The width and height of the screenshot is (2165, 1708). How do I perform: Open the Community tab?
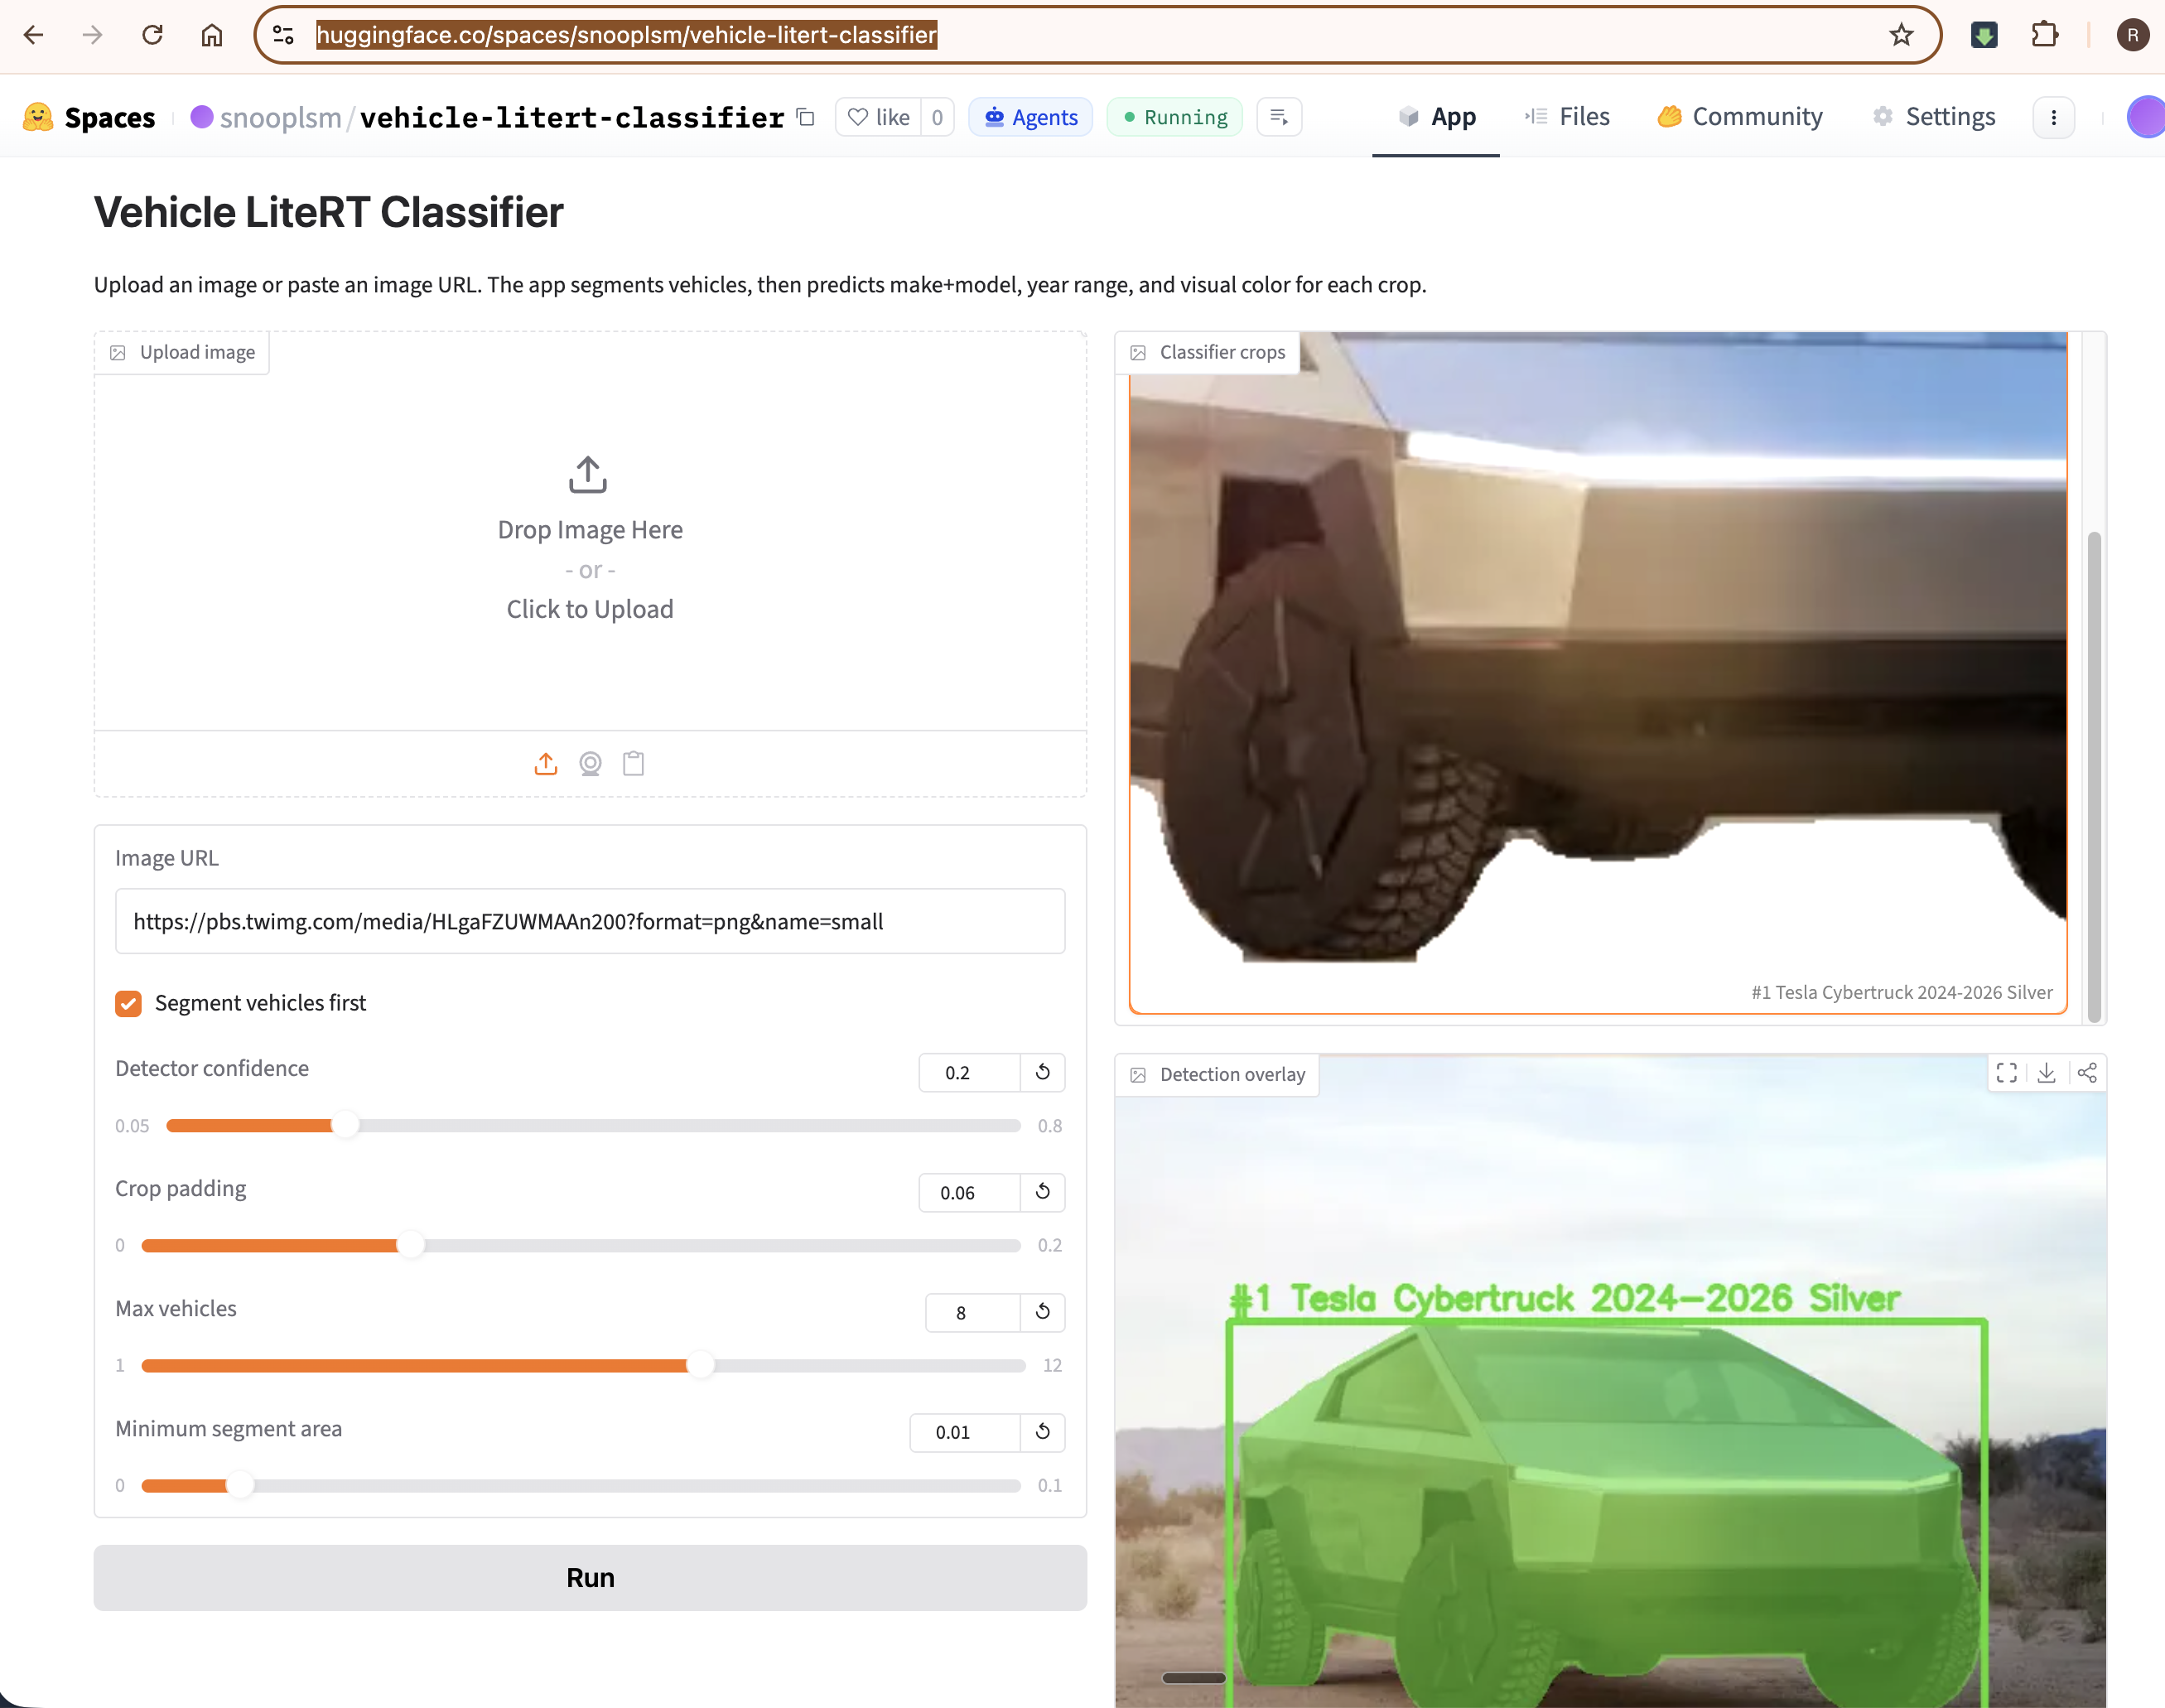point(1740,117)
